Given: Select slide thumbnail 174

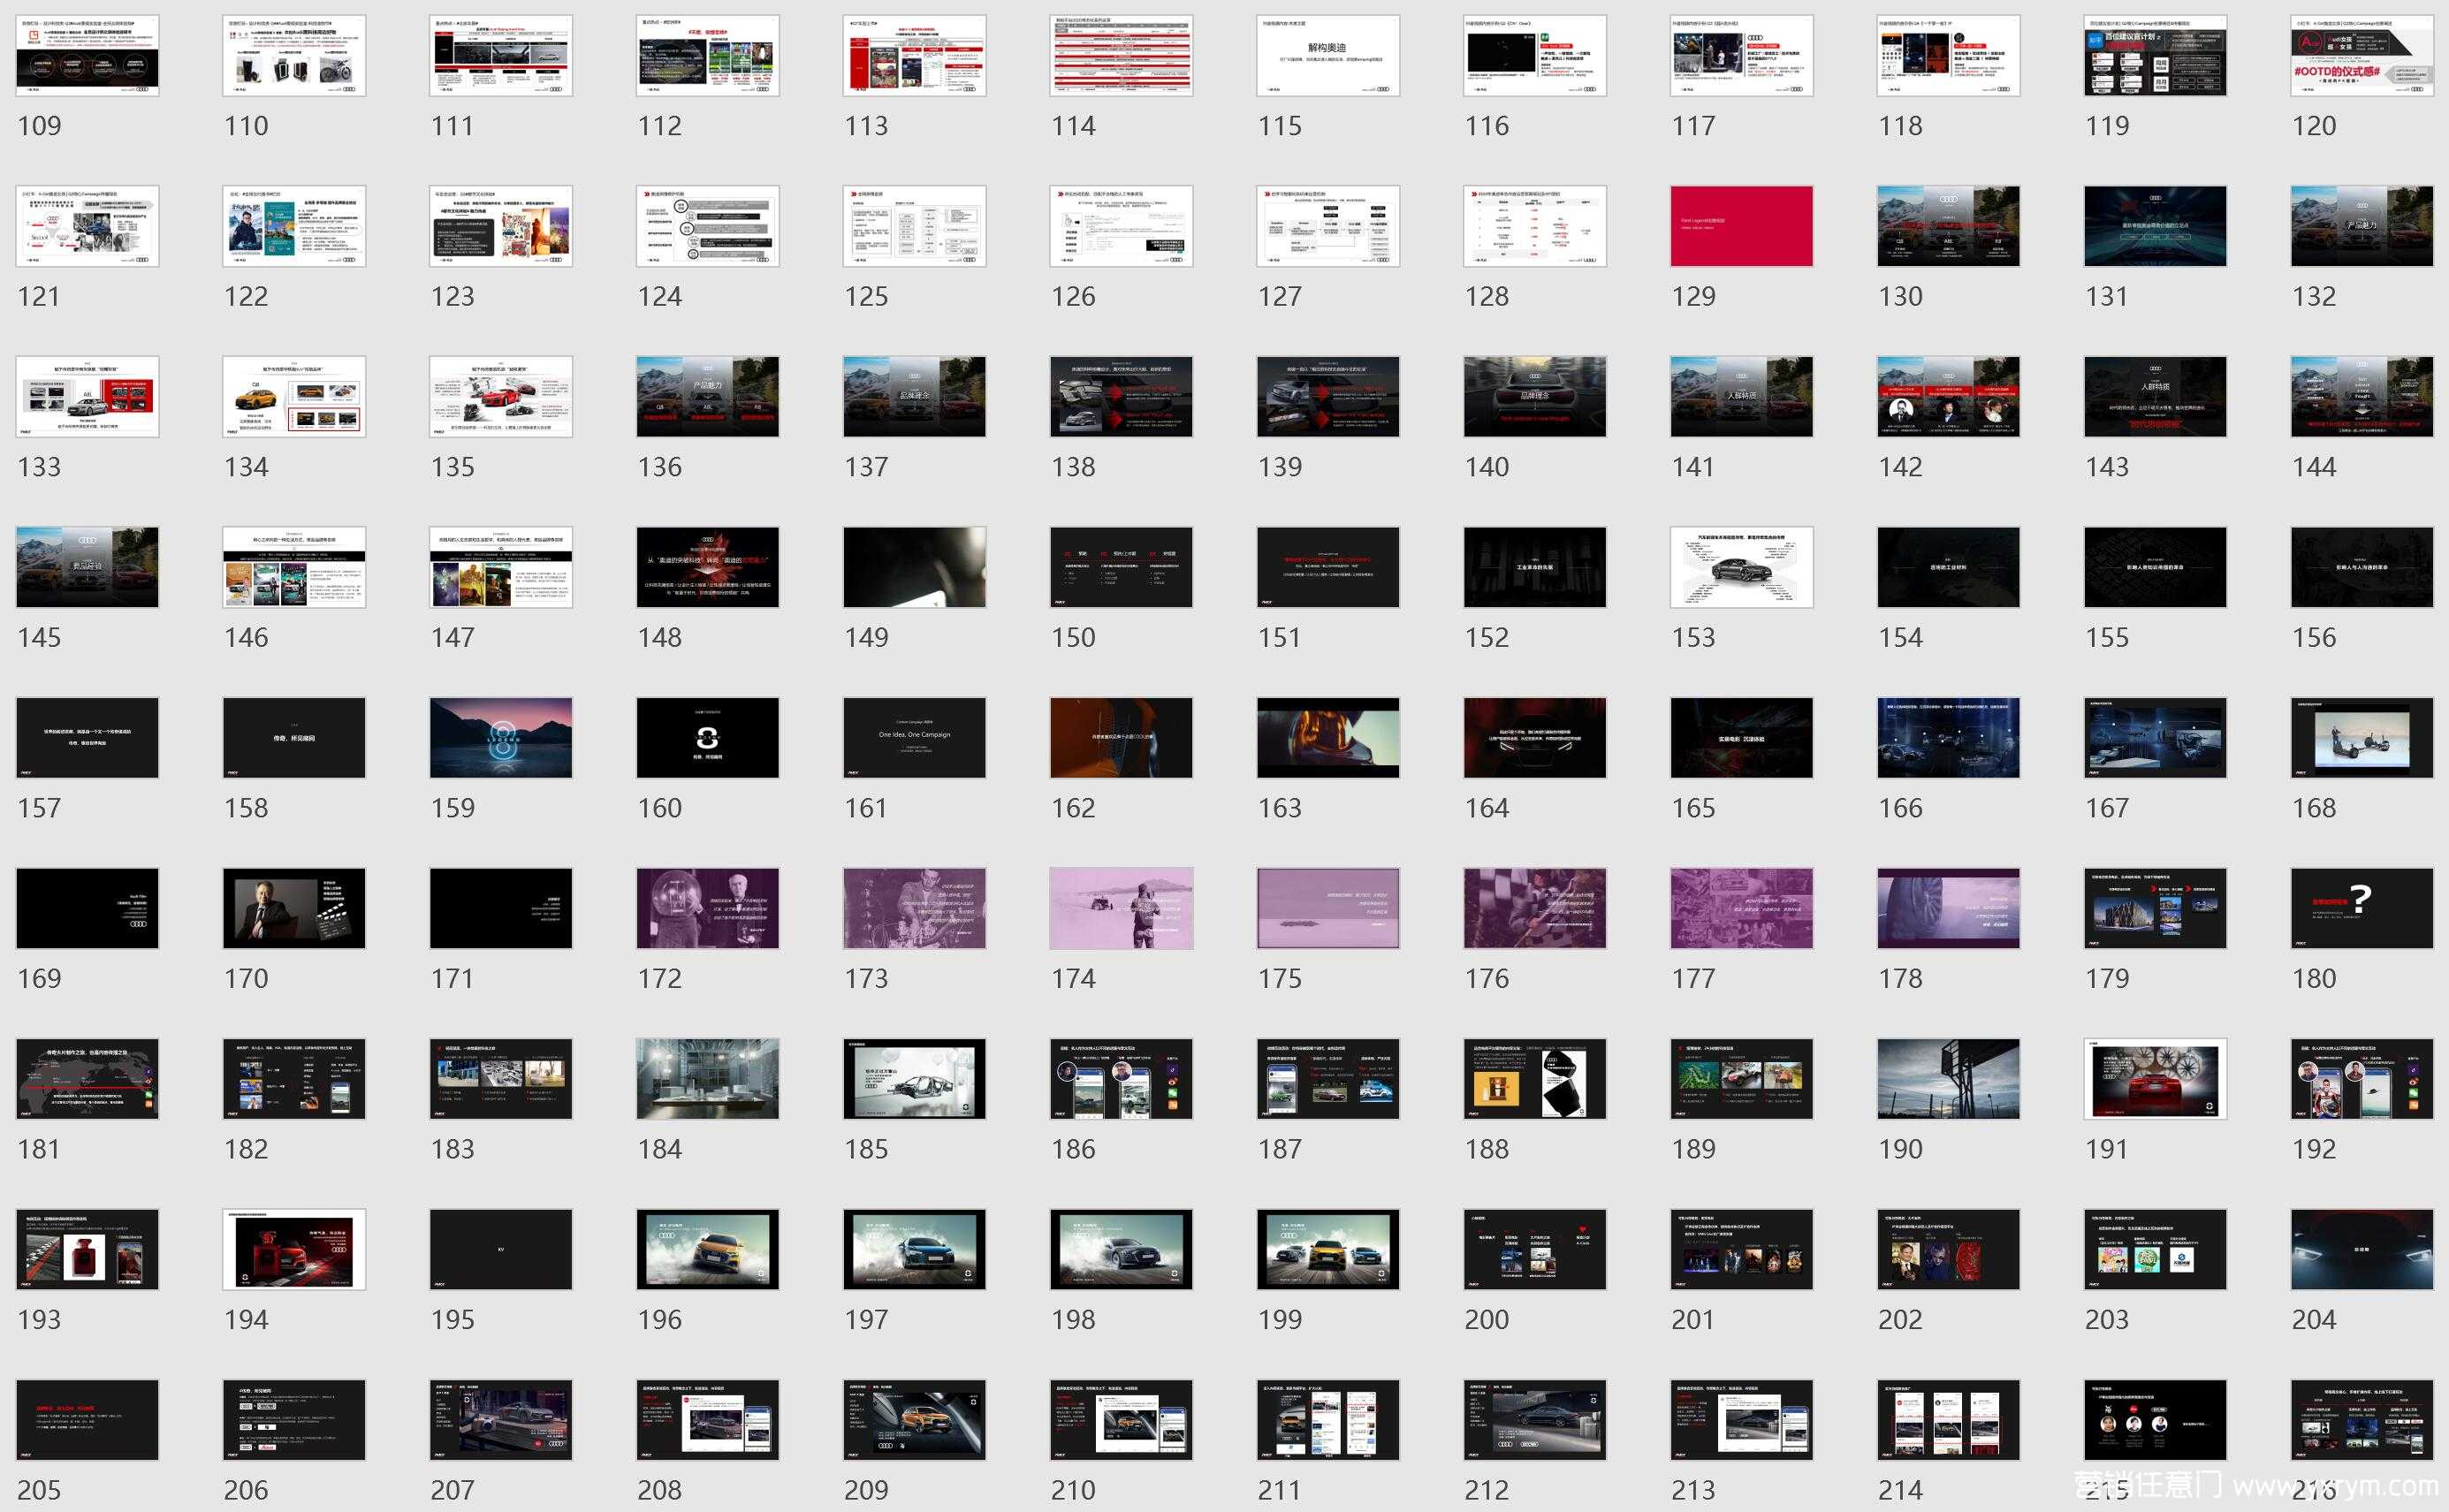Looking at the screenshot, I should tap(1121, 908).
